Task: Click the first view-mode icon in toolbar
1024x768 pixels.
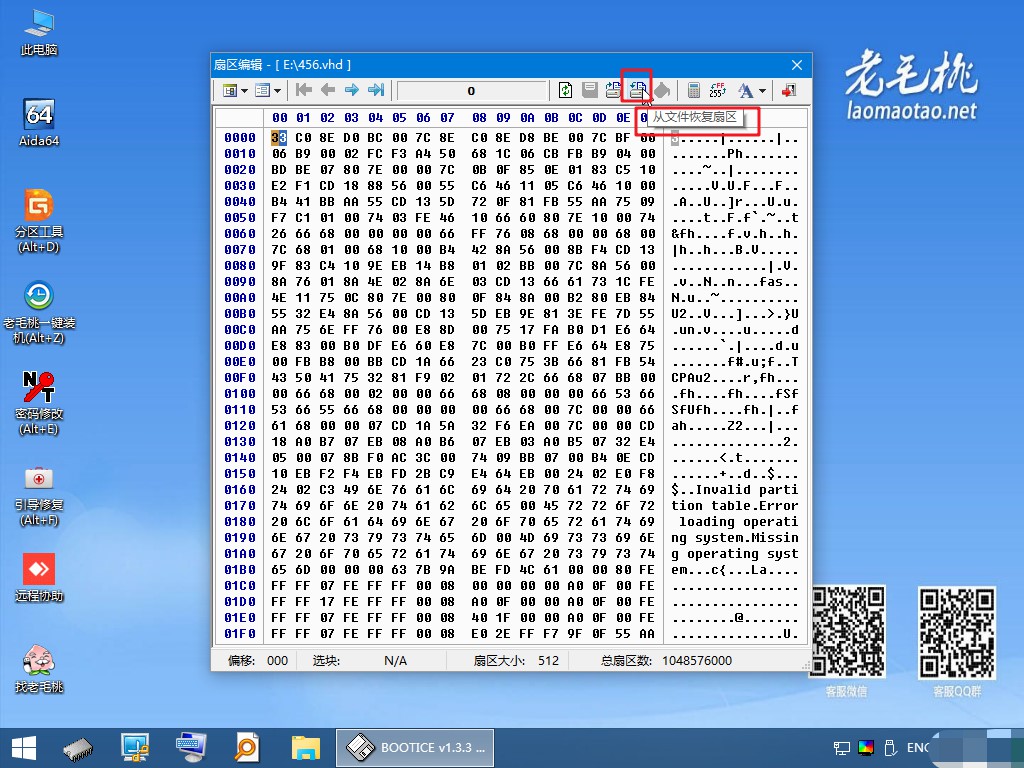Action: click(230, 90)
